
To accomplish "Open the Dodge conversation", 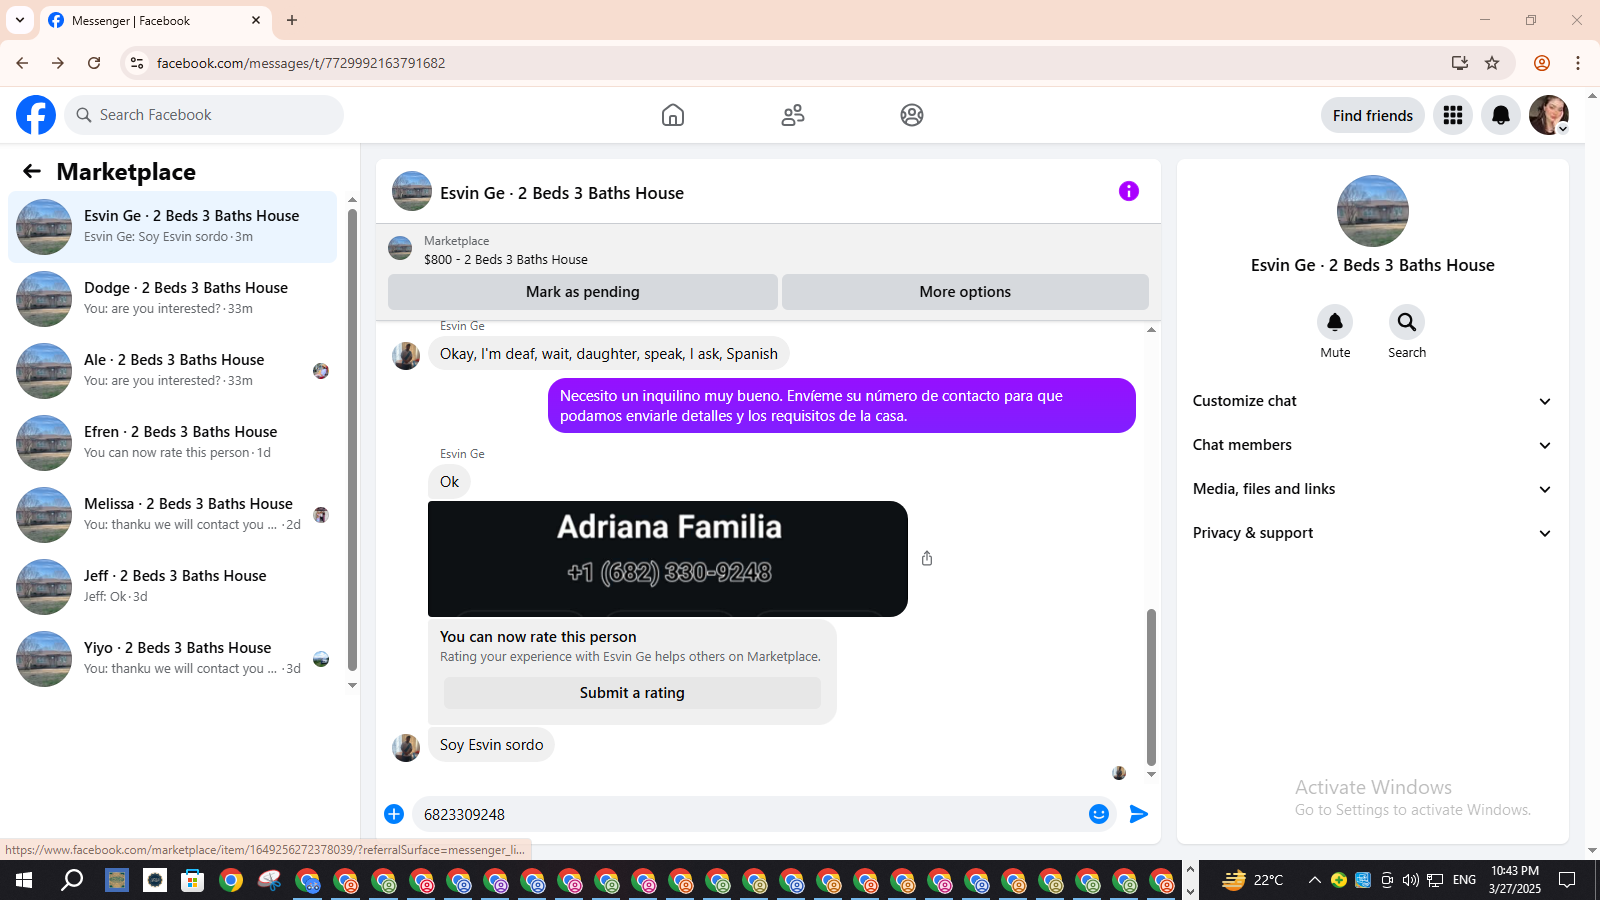I will [x=172, y=299].
